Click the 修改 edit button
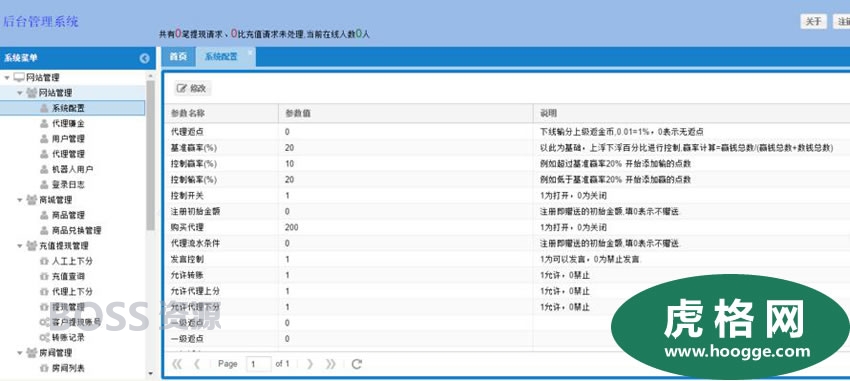 (x=193, y=88)
